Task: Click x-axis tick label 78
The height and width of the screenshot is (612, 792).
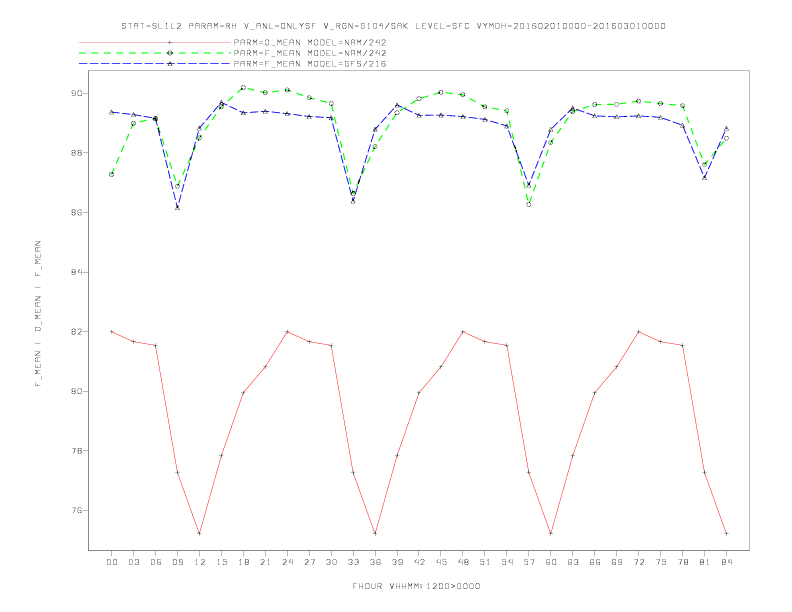Action: coord(683,562)
